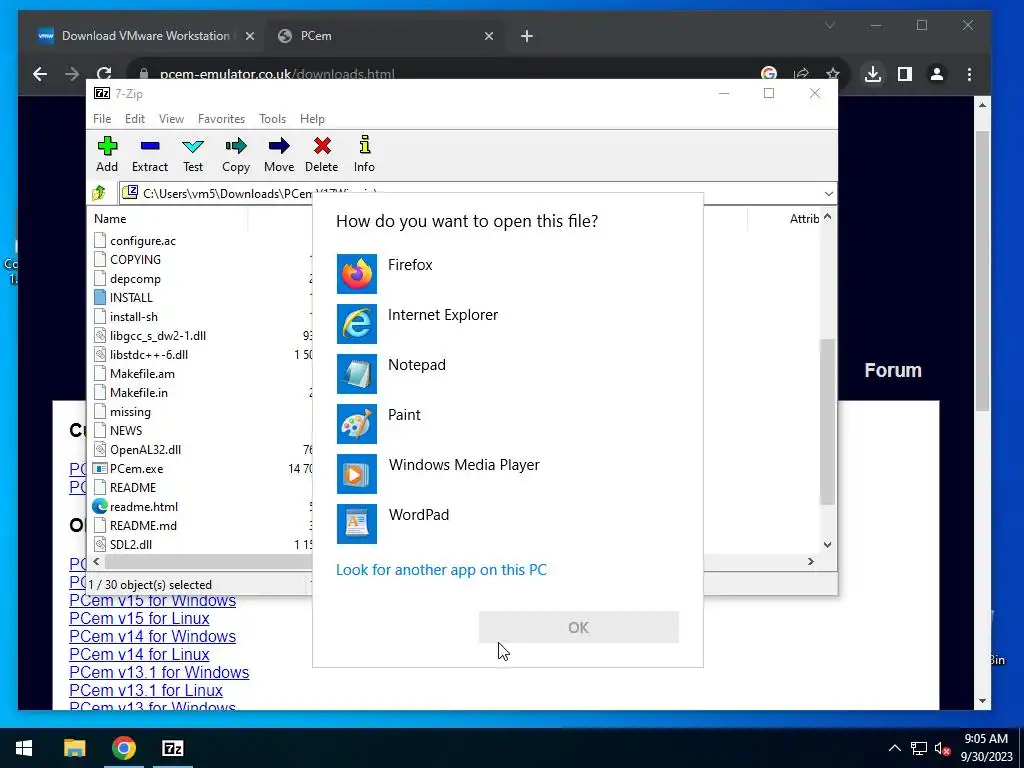Image resolution: width=1024 pixels, height=768 pixels.
Task: Select the Makefile.am file
Action: tap(142, 374)
